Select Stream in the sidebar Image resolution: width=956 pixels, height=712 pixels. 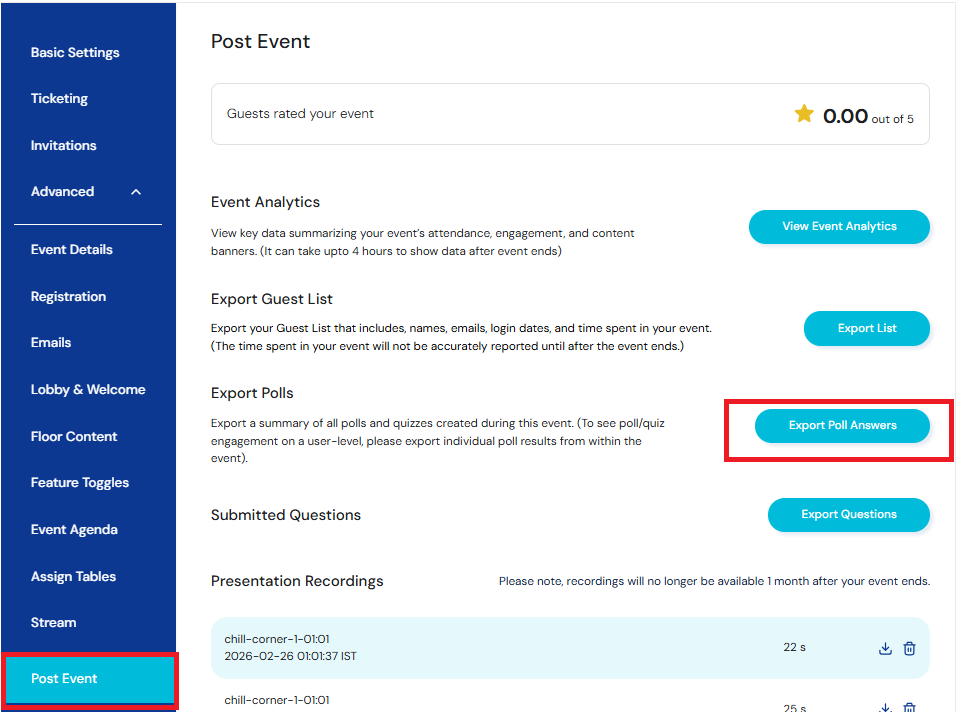click(53, 622)
